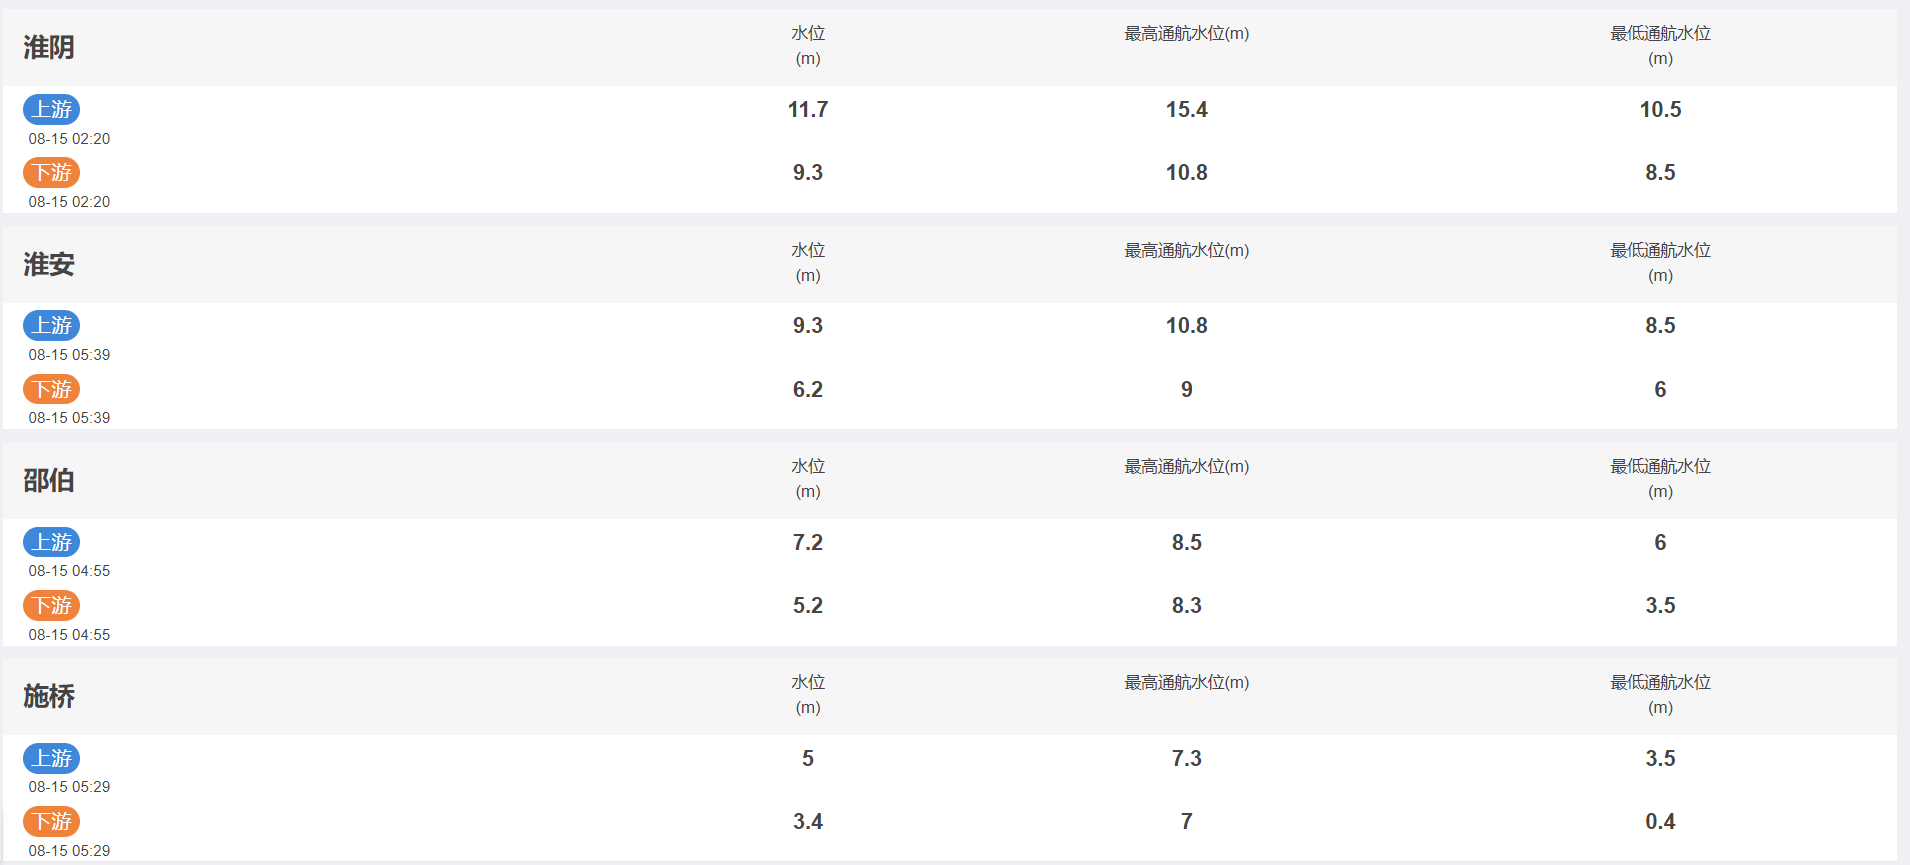This screenshot has height=865, width=1910.
Task: Choose the 上游 badge under 施桥
Action: (51, 758)
